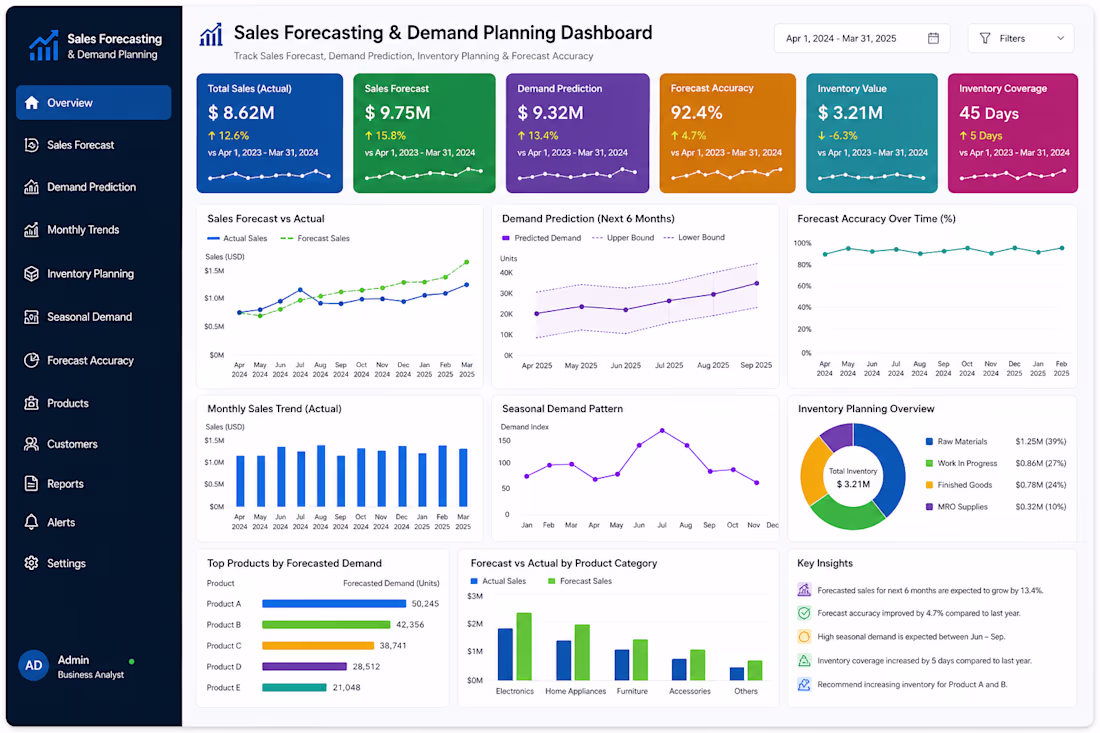Click the Raw Materials $1.25M (39%) value
Viewport: 1100px width, 733px height.
tap(1040, 442)
